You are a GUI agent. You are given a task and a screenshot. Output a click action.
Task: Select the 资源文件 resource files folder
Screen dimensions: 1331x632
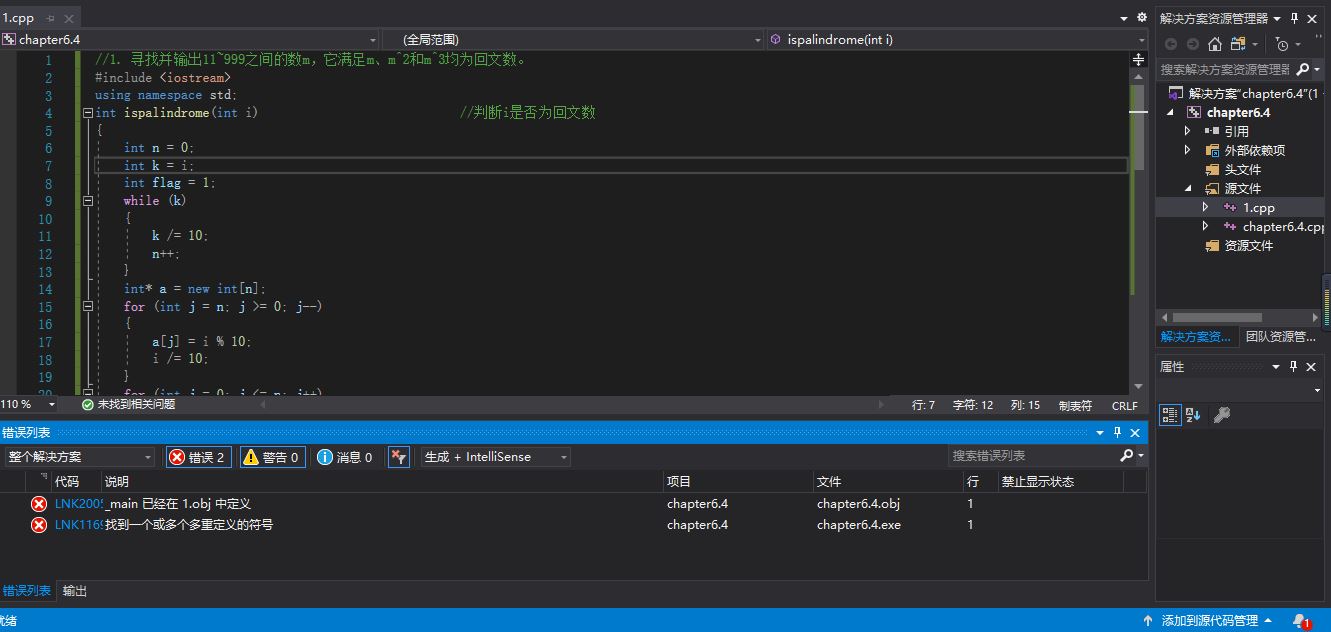pos(1249,245)
